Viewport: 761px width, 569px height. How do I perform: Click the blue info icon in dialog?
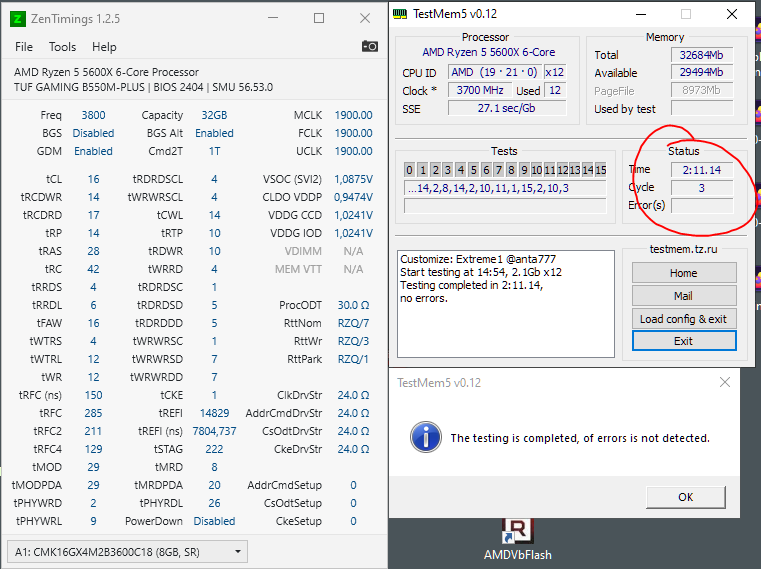(426, 437)
